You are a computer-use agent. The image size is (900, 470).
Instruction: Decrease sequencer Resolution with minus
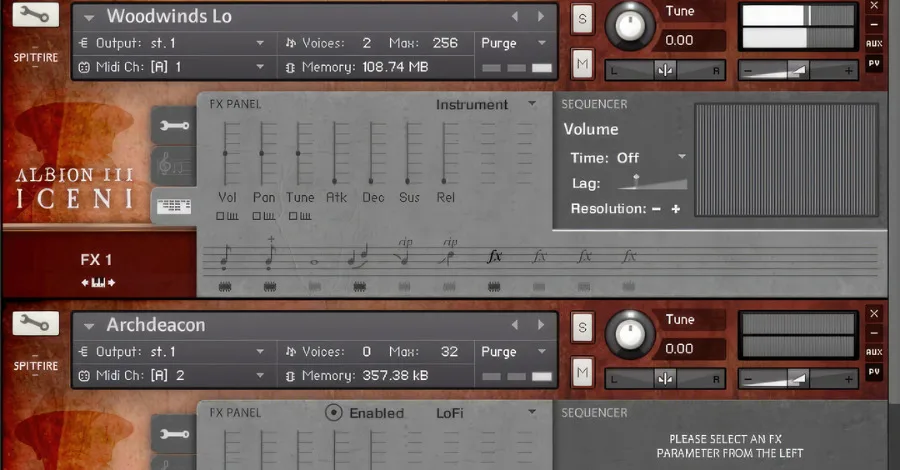click(x=656, y=209)
